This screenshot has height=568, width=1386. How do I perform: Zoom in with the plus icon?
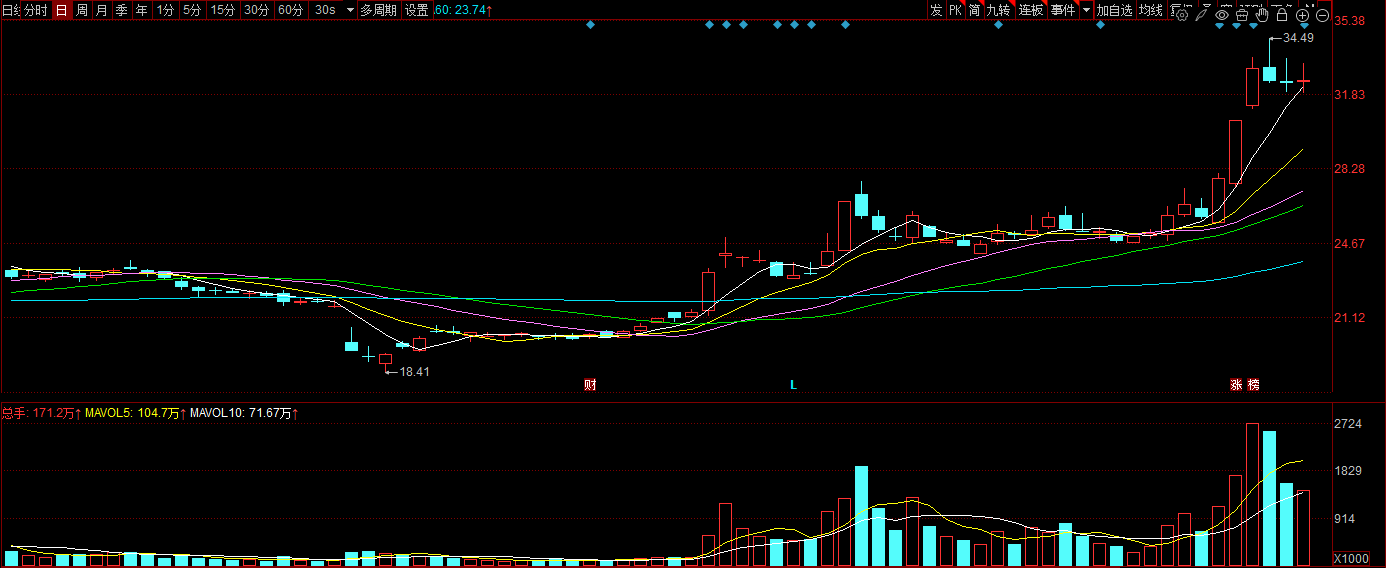(x=1302, y=15)
